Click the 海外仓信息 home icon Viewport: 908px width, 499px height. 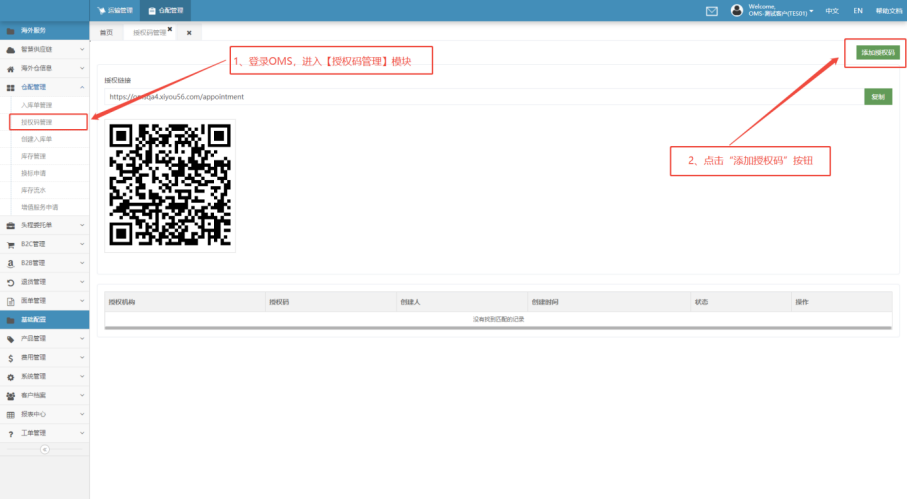(x=10, y=69)
